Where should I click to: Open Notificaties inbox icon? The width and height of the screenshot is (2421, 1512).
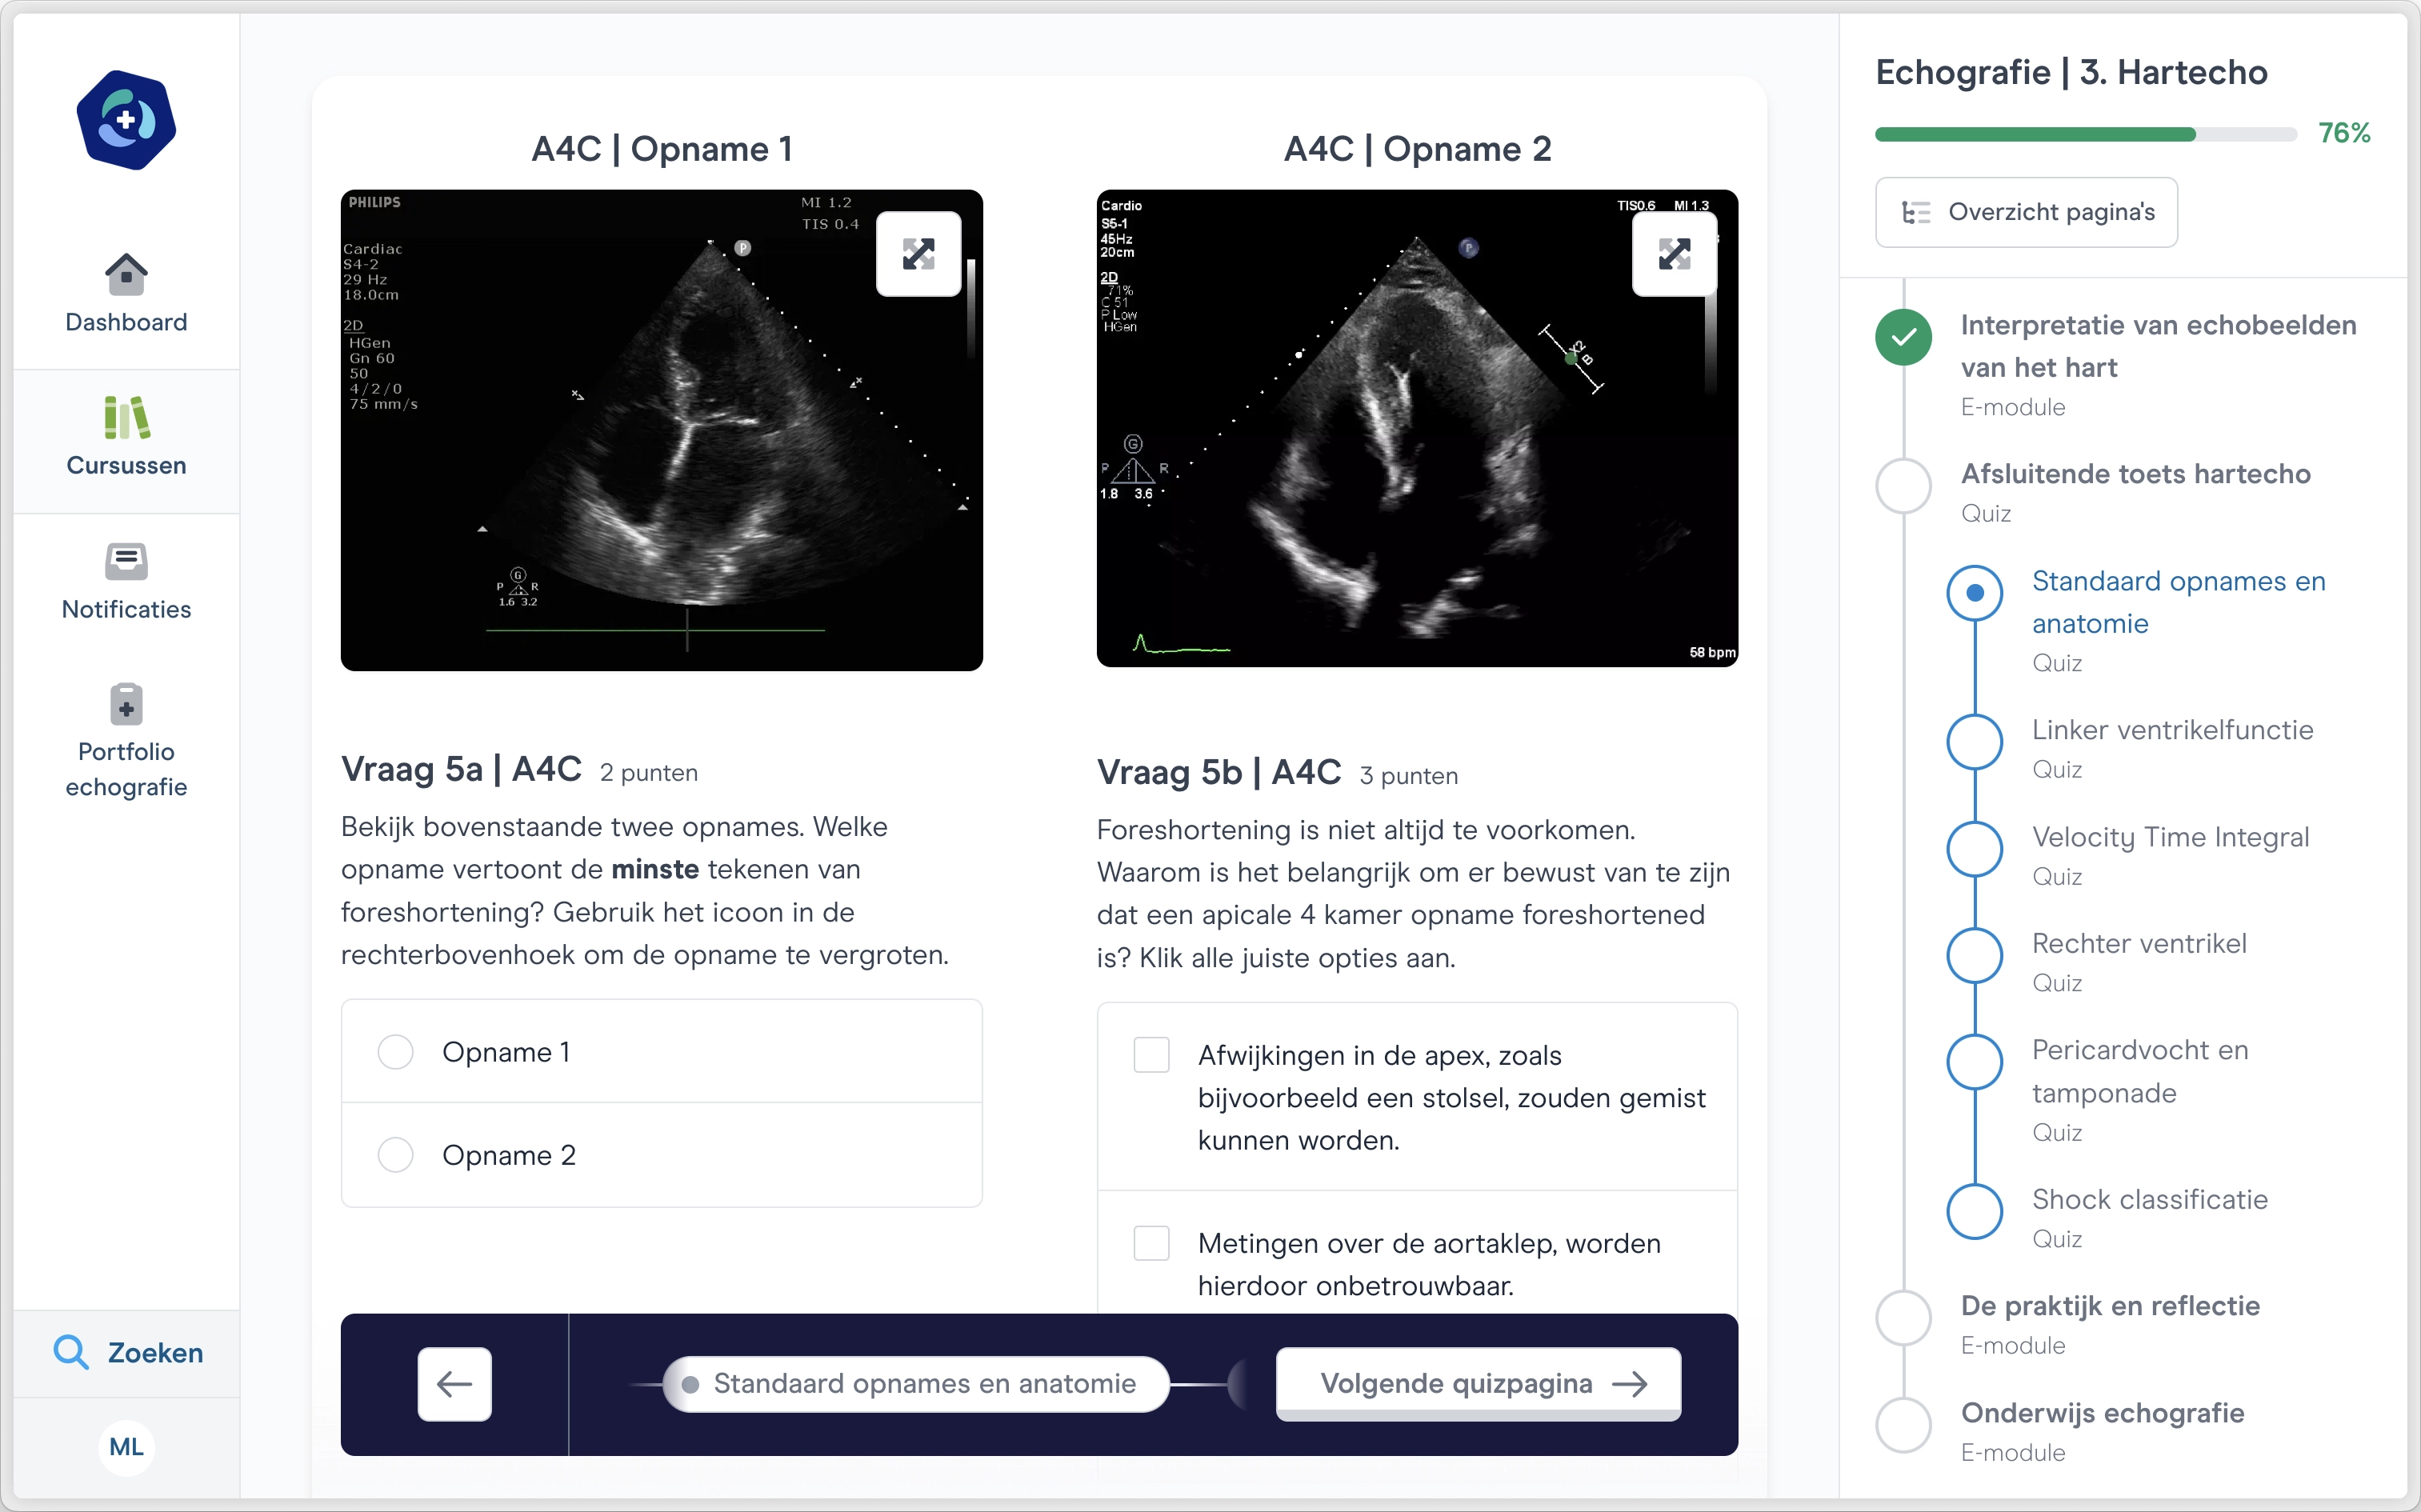click(x=126, y=561)
